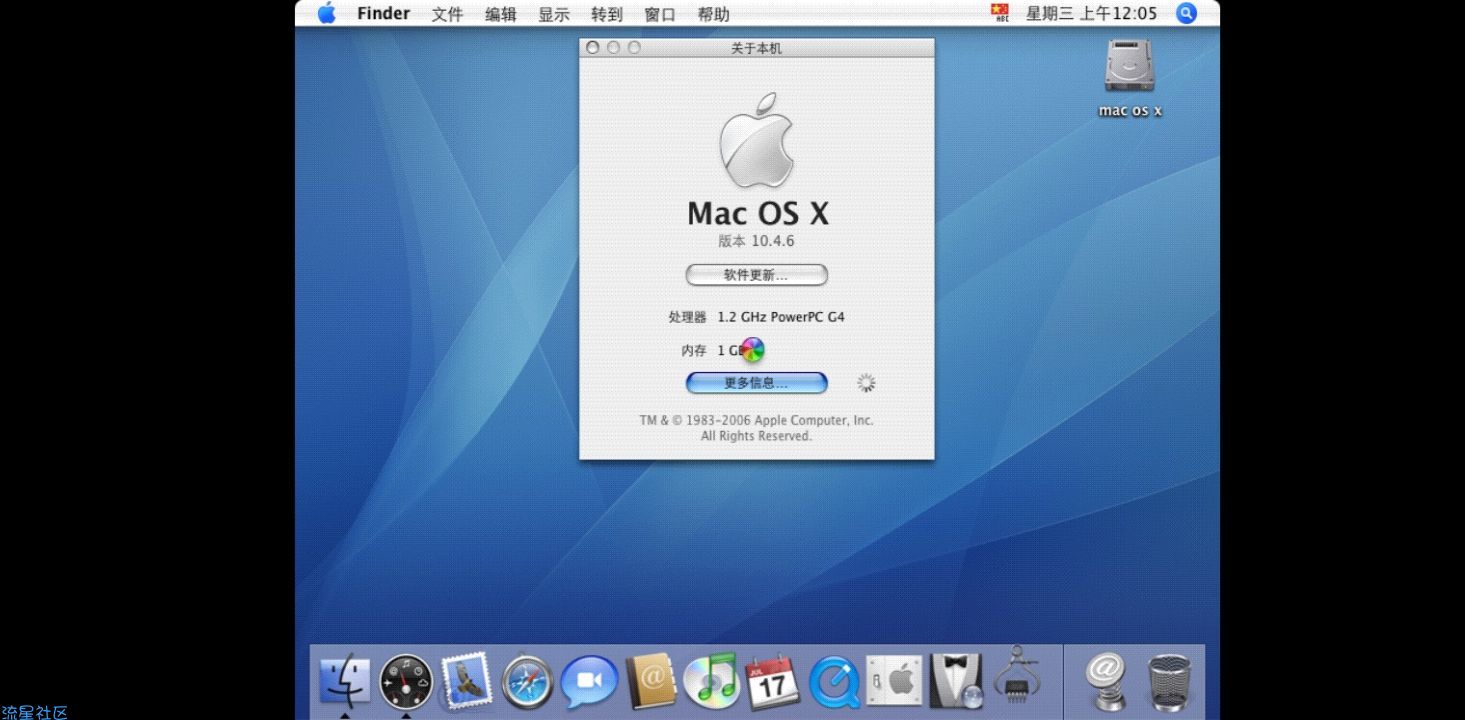
Task: Click the 版本 10.4.6 version text
Action: (x=756, y=241)
